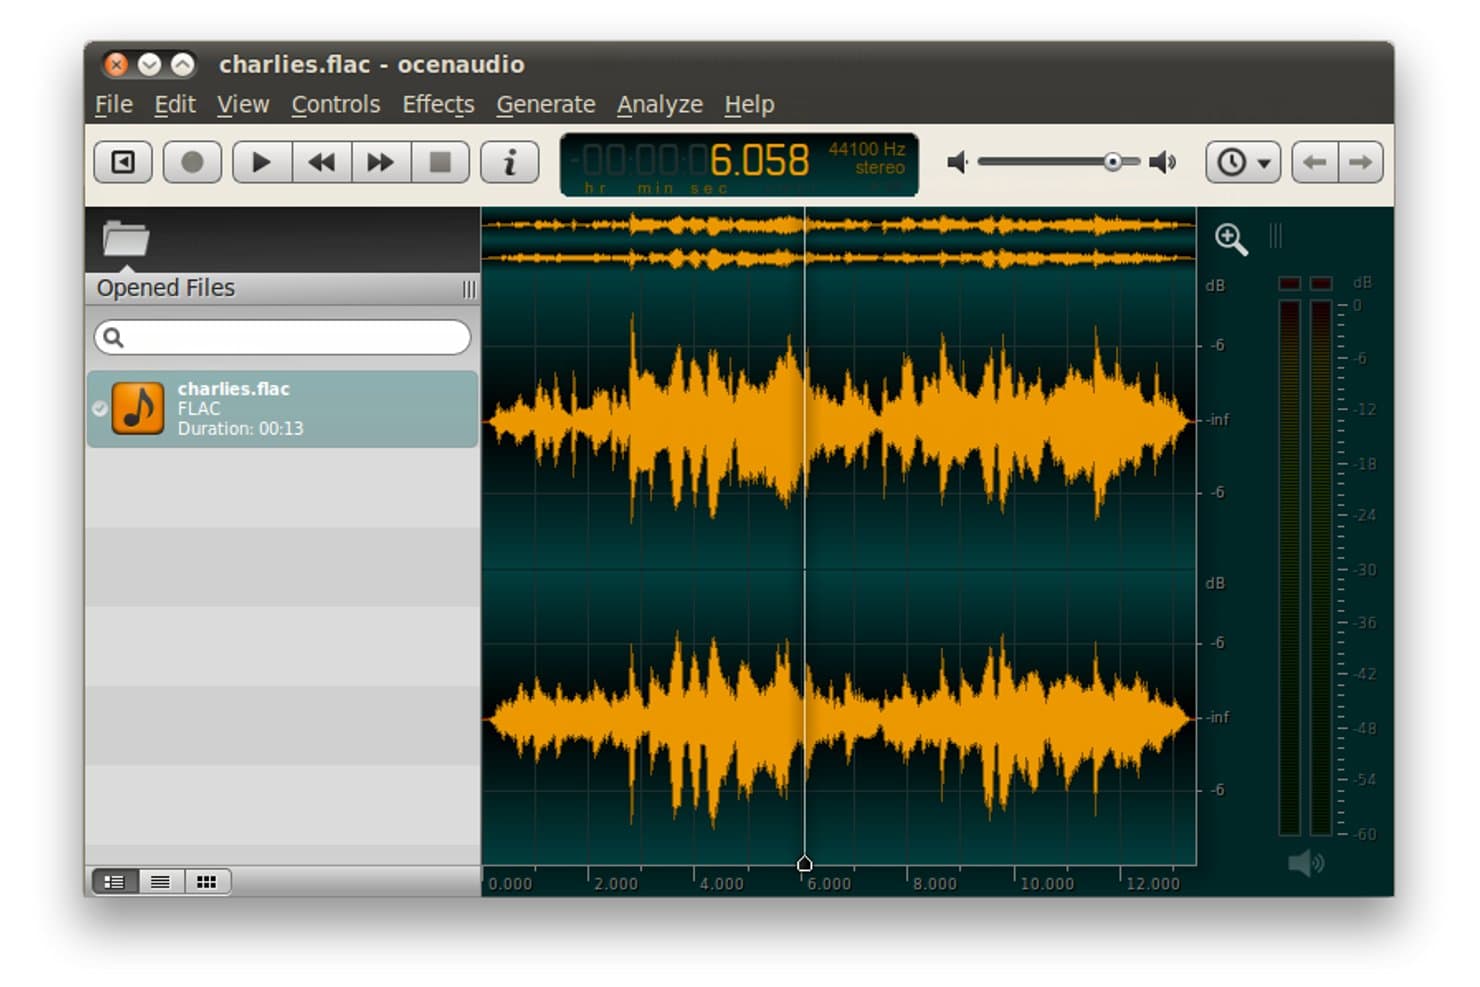Click the mute speaker icon beside volume slider
The height and width of the screenshot is (987, 1480).
(x=957, y=162)
